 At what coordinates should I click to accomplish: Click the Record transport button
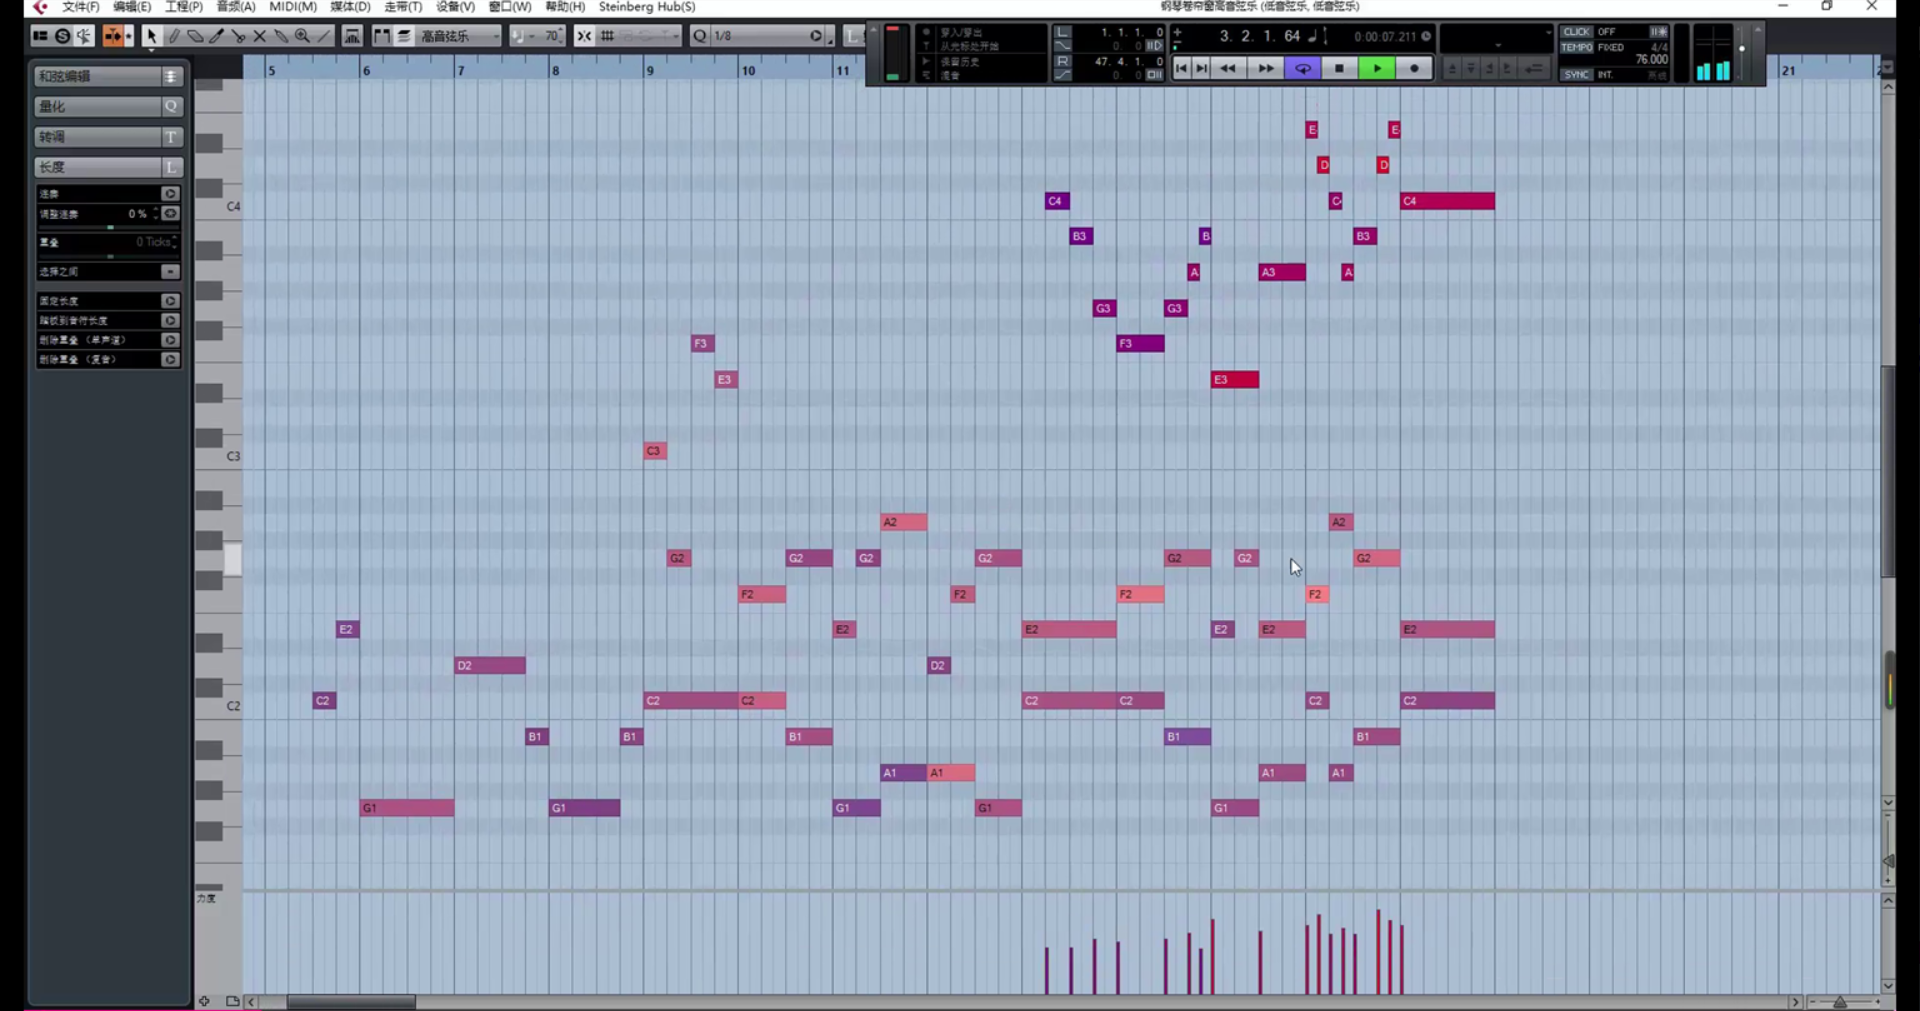point(1414,68)
